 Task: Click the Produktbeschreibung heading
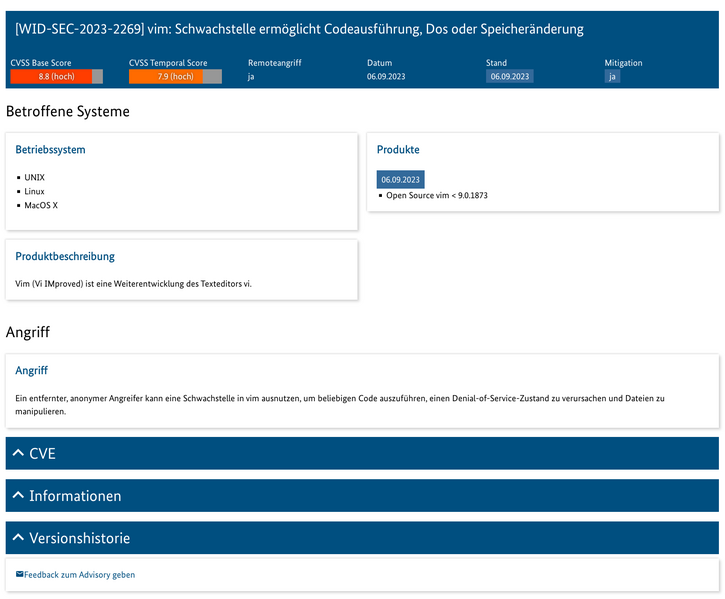point(65,257)
